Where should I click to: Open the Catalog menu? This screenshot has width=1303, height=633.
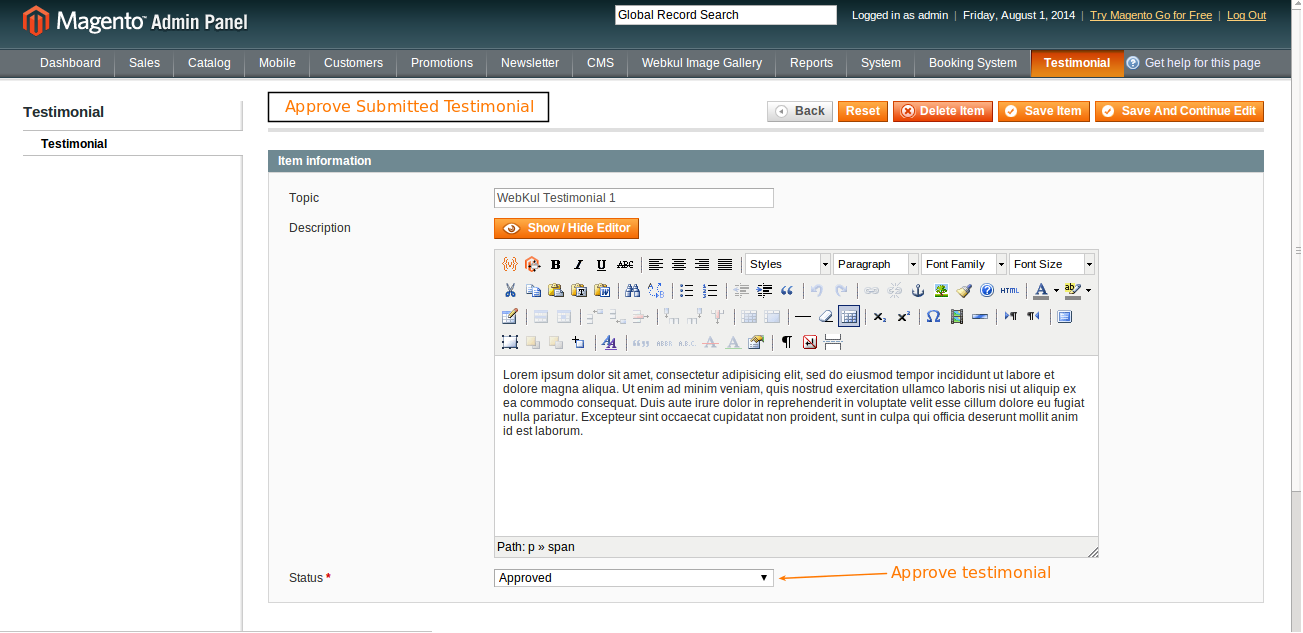tap(209, 63)
